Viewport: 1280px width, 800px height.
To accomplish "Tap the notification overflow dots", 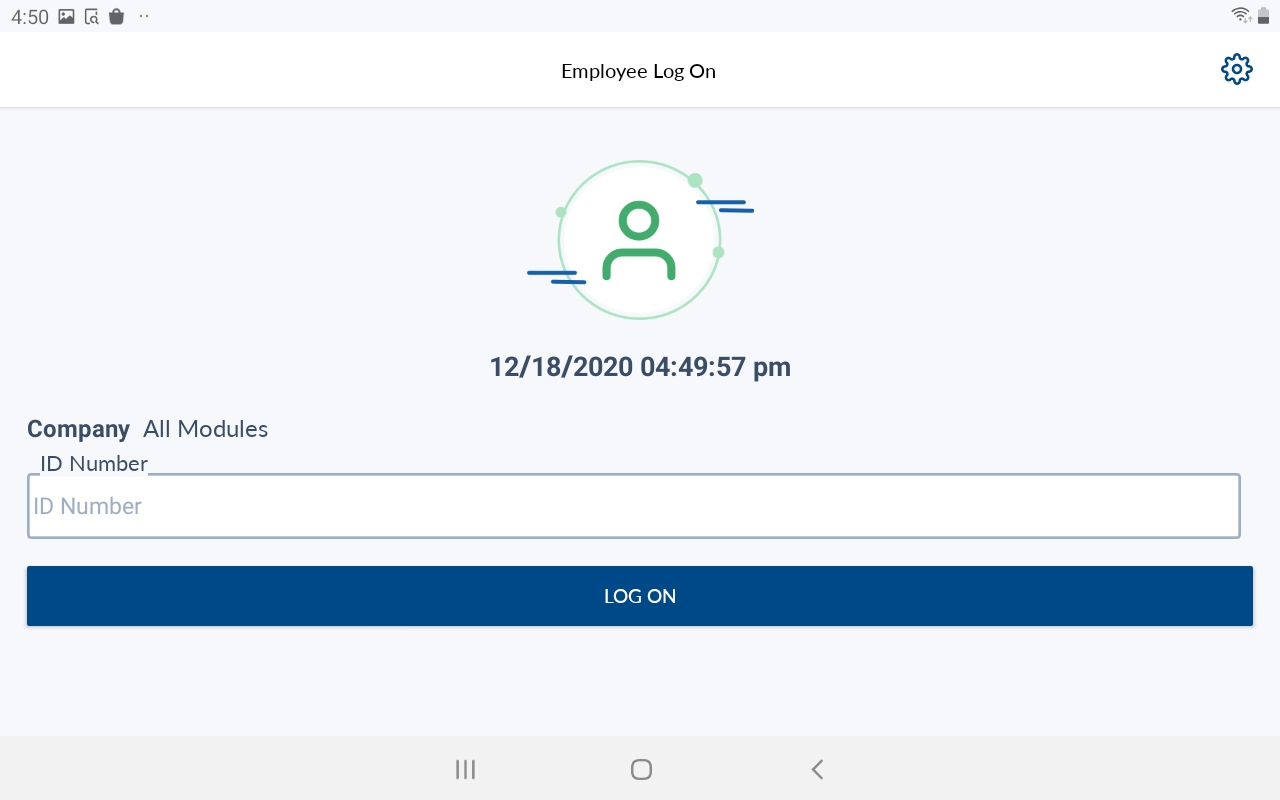I will tap(144, 16).
